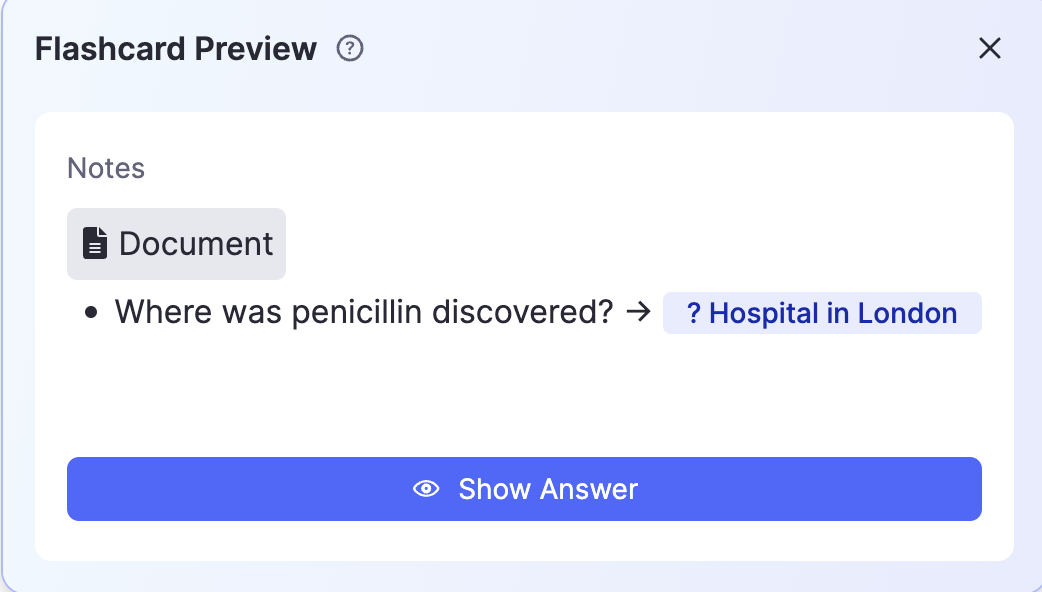Click the question mark in the hidden answer
This screenshot has height=592, width=1042.
[x=693, y=313]
